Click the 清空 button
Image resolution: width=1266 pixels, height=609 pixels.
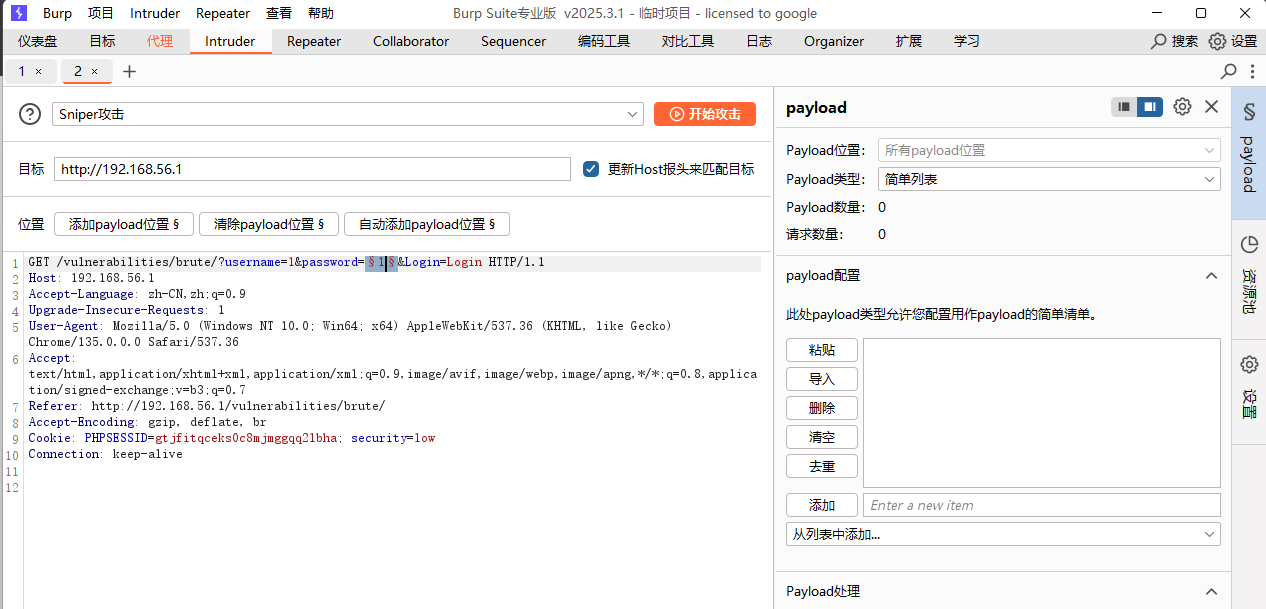pyautogui.click(x=822, y=437)
